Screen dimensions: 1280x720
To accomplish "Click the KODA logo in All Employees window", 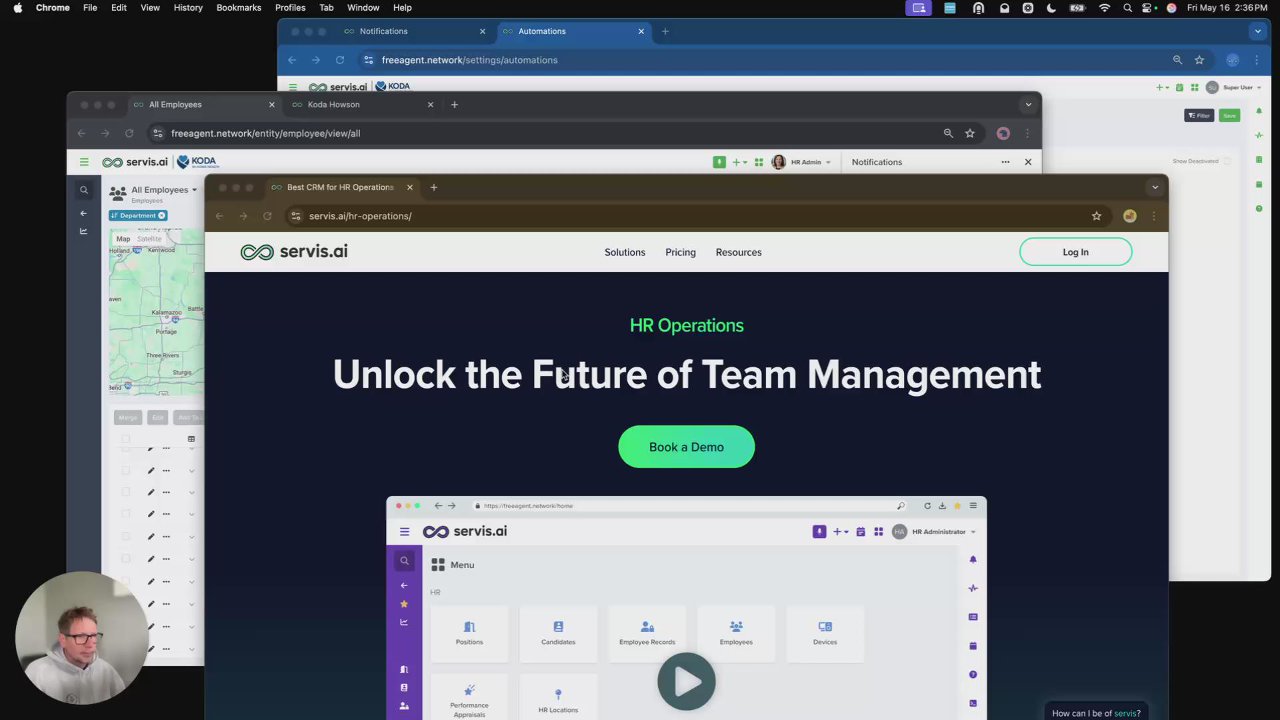I will click(197, 162).
